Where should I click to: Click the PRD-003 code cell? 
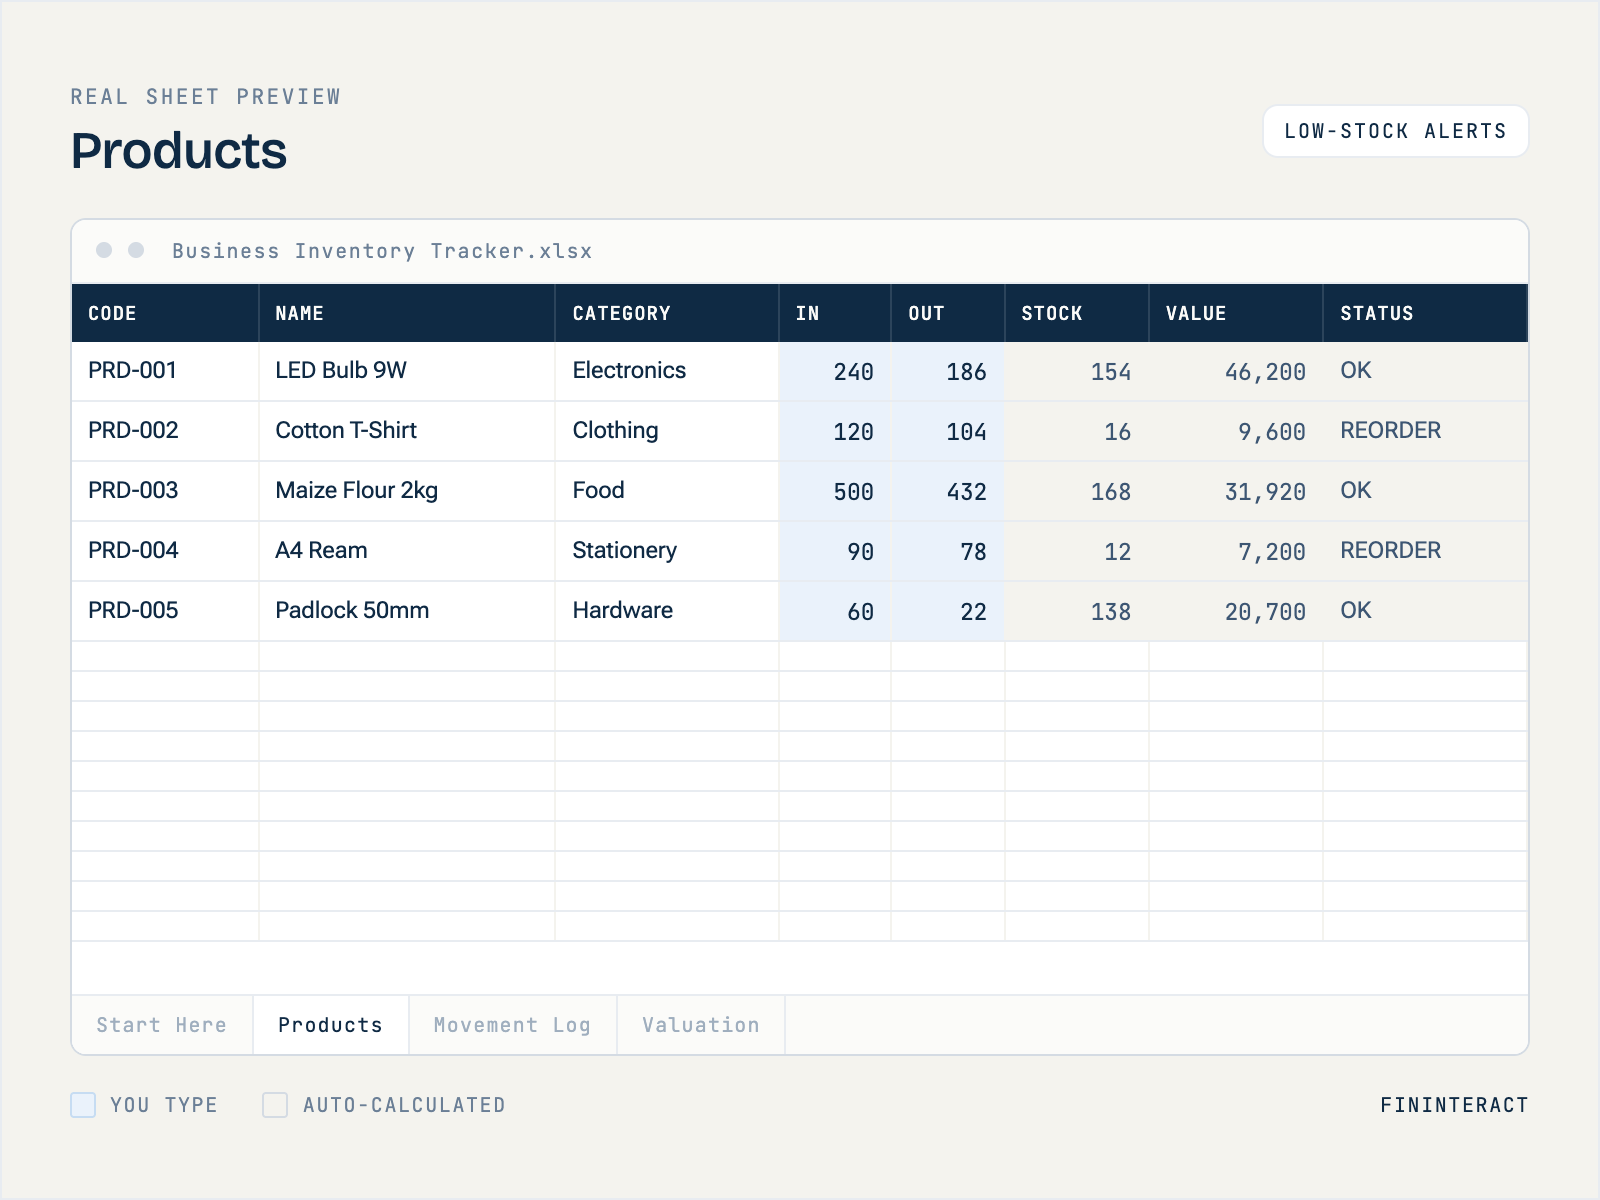165,491
